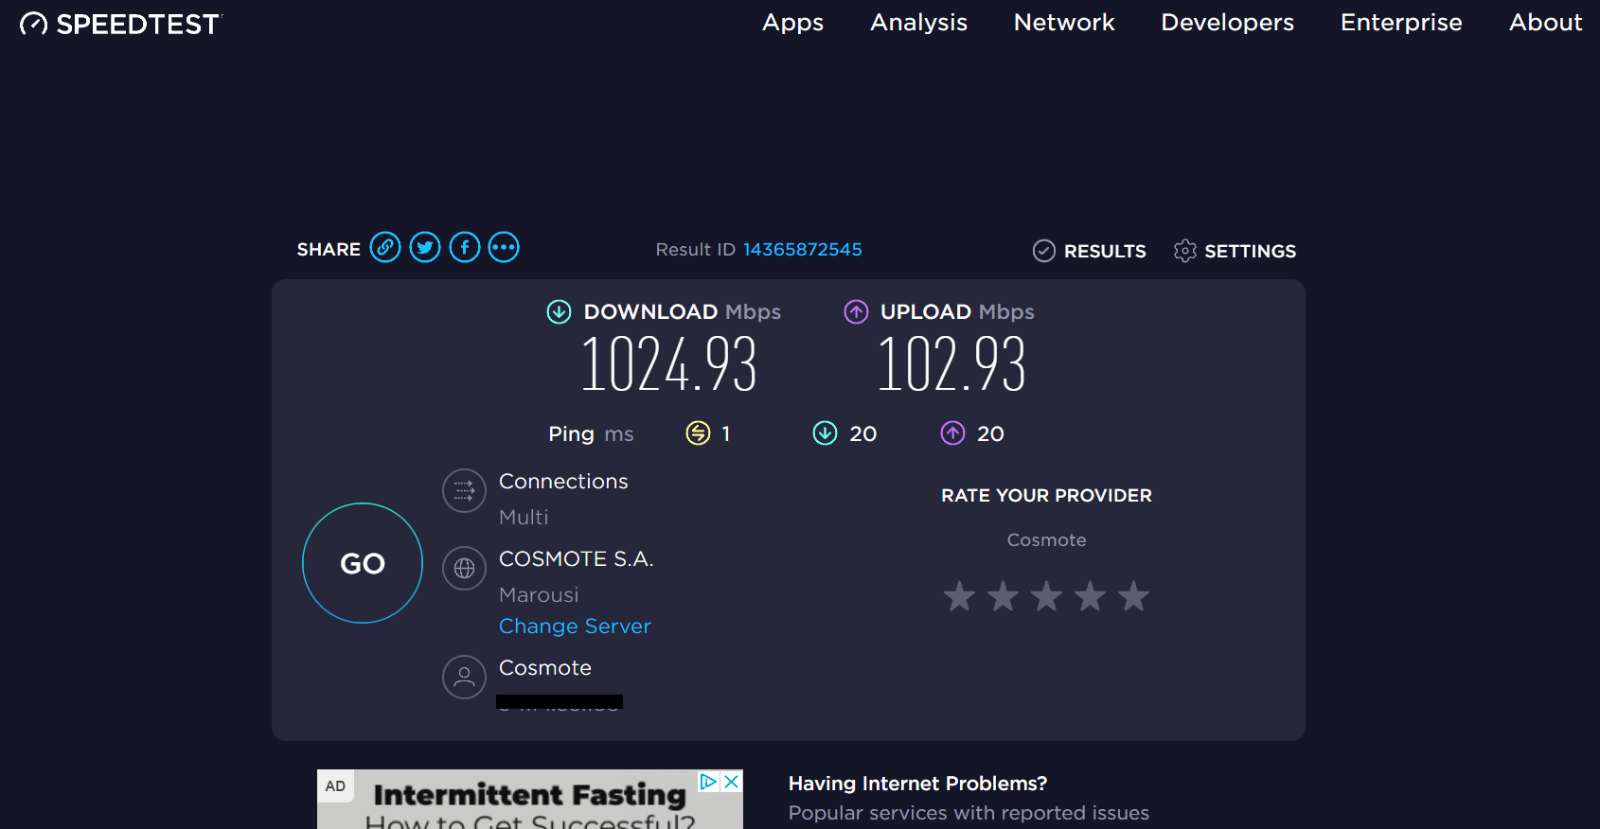Open the Apps menu
The height and width of the screenshot is (829, 1600).
coord(793,23)
